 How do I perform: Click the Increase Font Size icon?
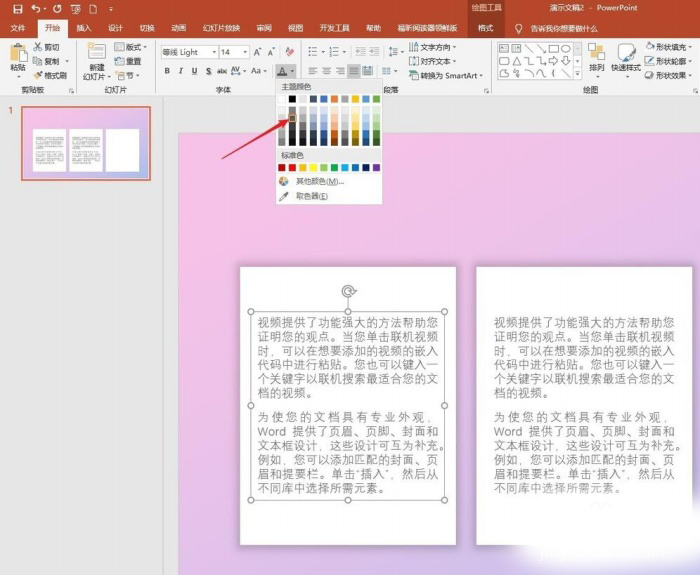tap(259, 51)
